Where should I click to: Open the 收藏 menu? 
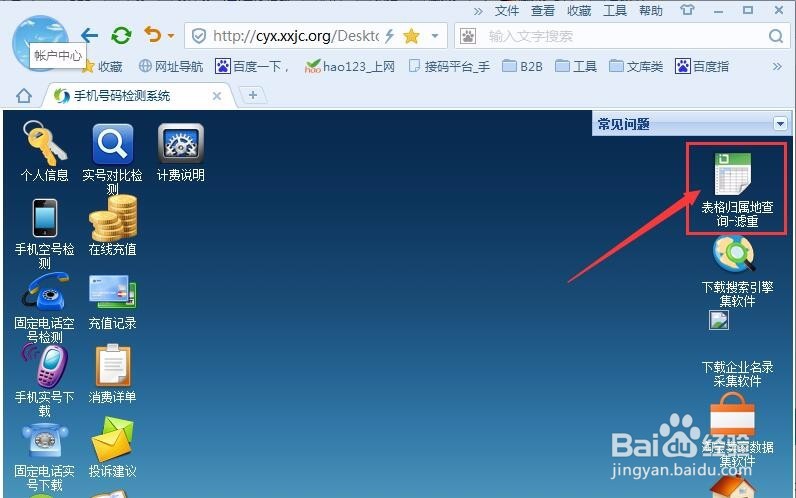pos(579,11)
